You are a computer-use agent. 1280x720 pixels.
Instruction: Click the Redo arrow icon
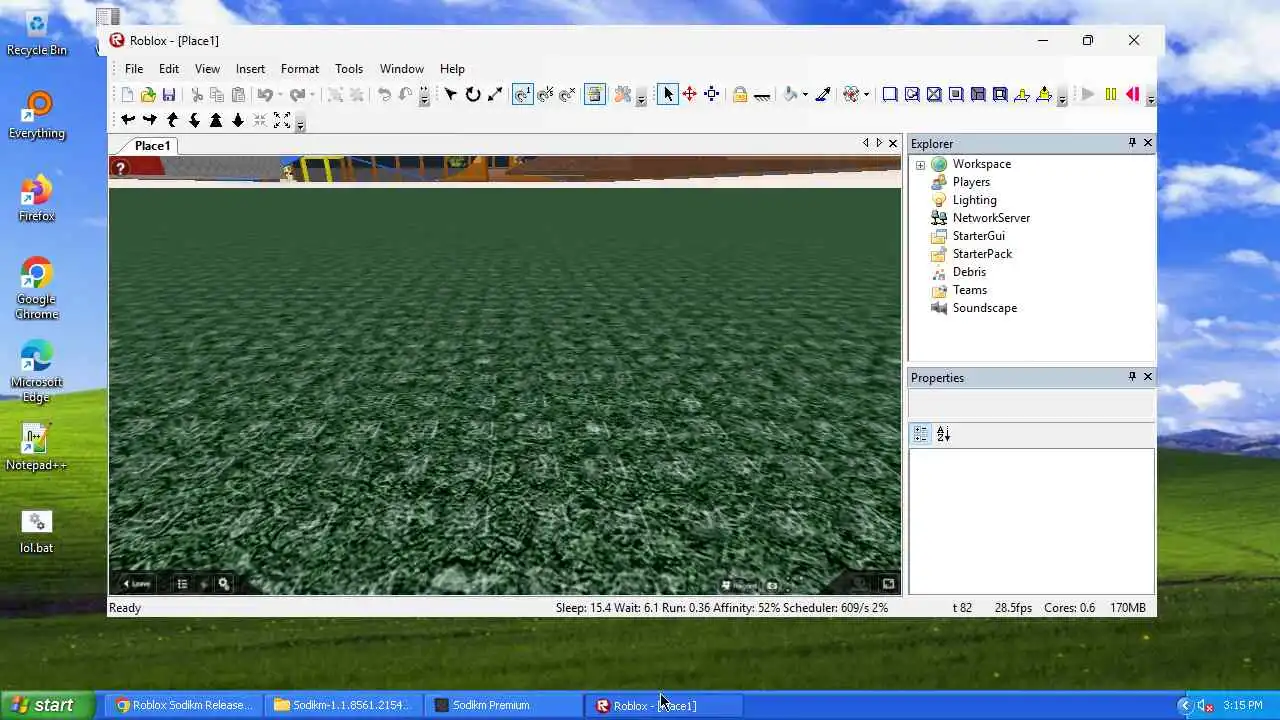point(297,95)
